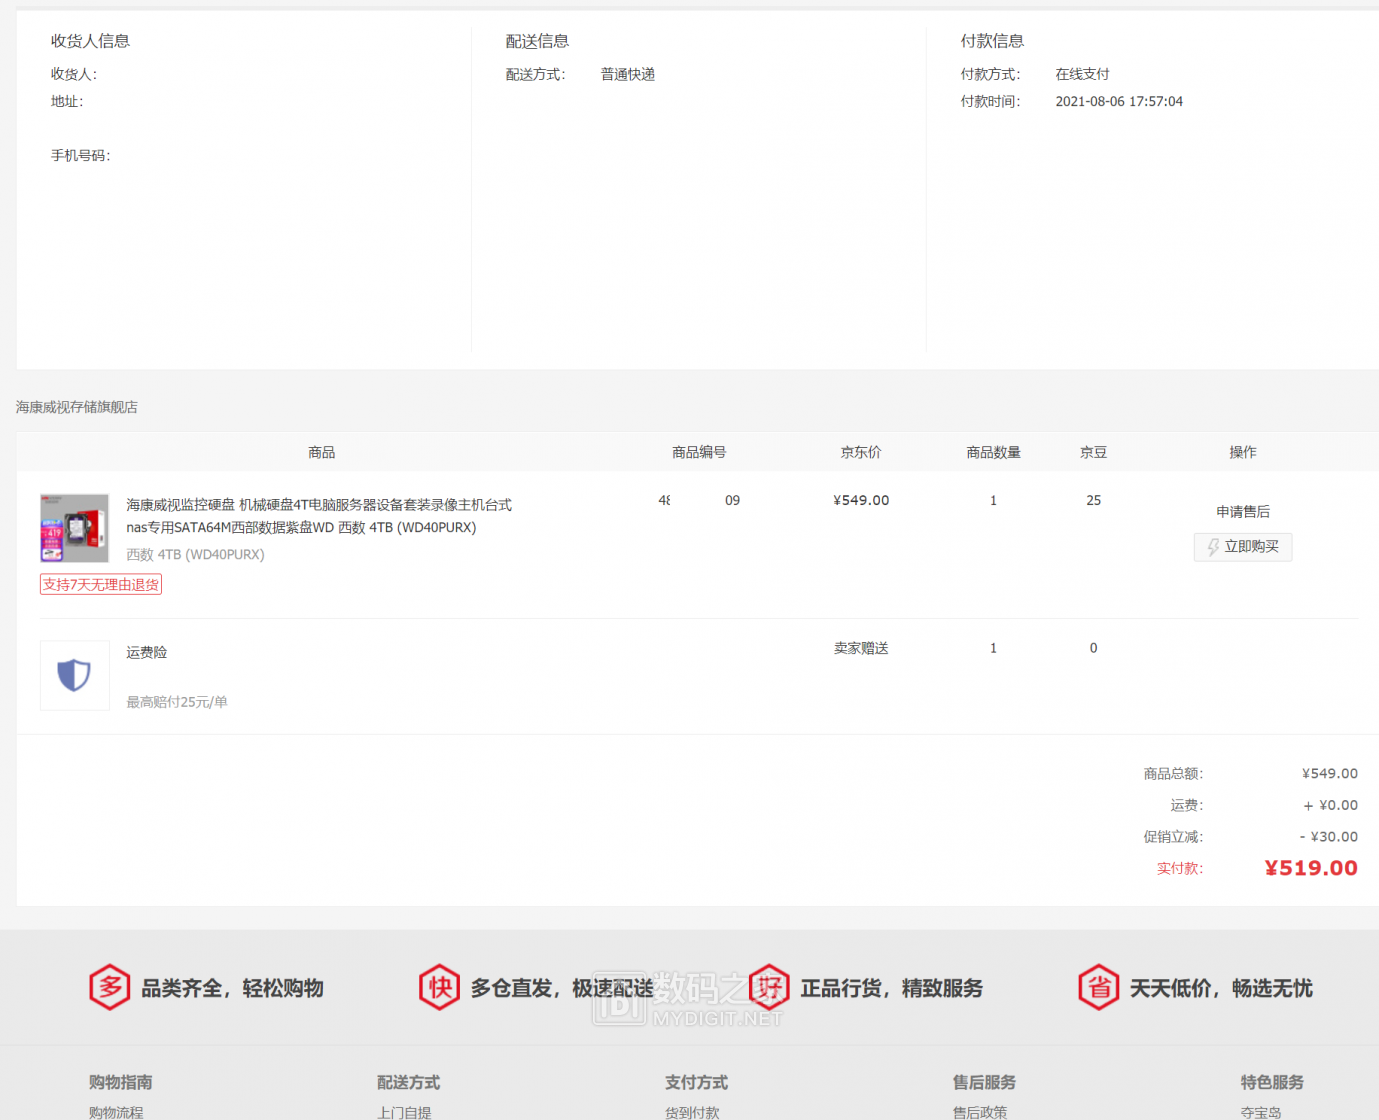This screenshot has width=1379, height=1120.
Task: Open the Hikvision hard drive product thumbnail
Action: pos(75,528)
